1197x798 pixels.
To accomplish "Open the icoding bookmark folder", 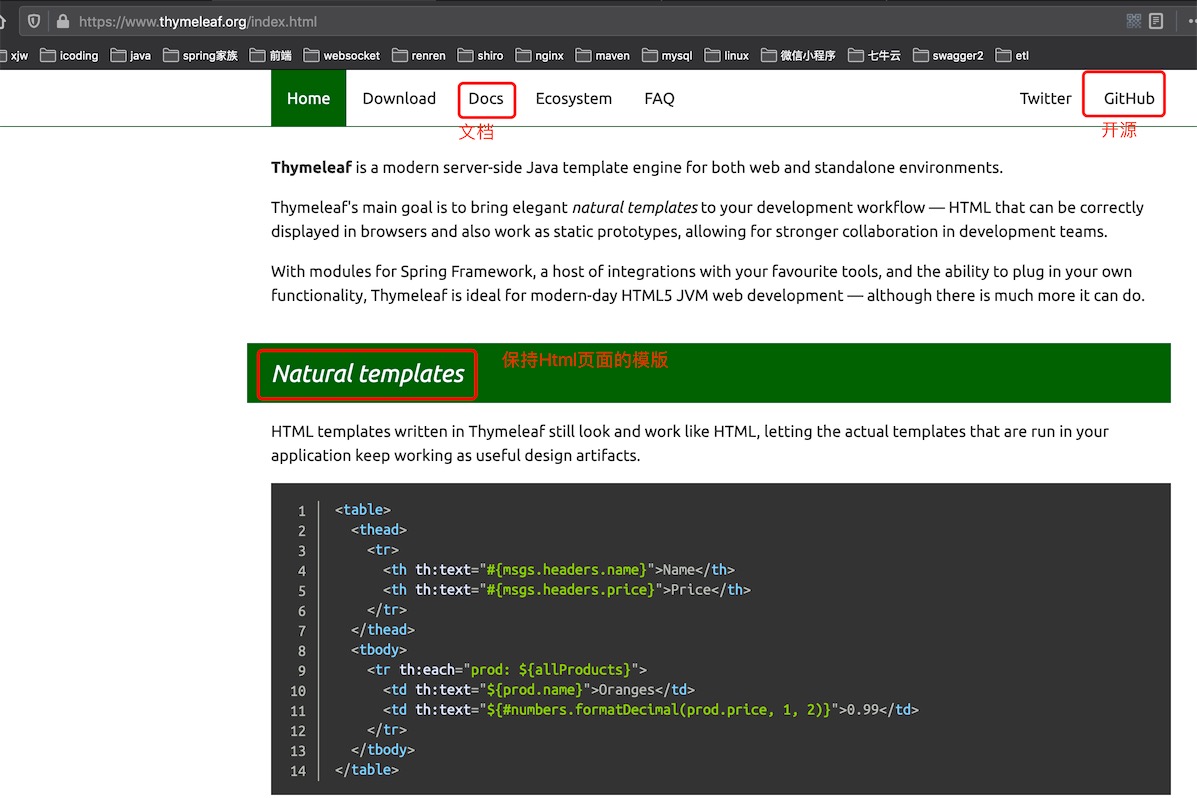I will coord(69,56).
